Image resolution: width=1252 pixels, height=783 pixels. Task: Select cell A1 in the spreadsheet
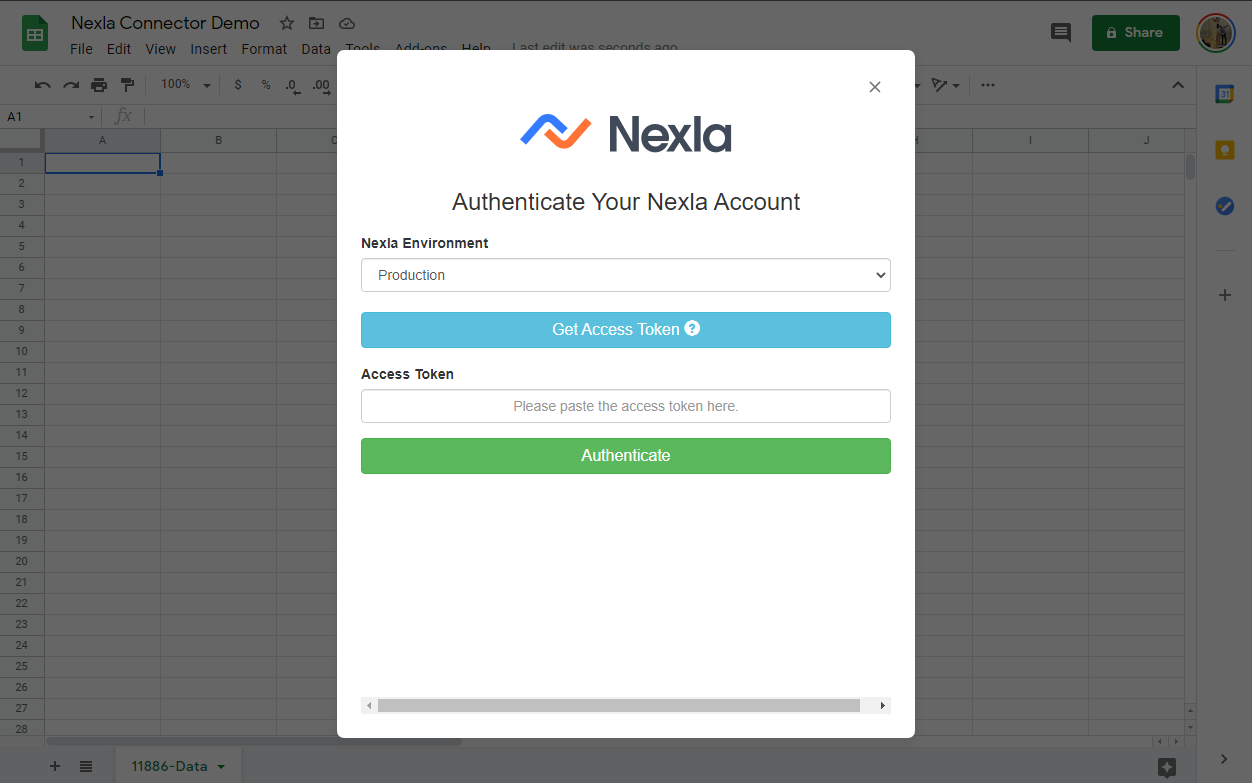102,162
